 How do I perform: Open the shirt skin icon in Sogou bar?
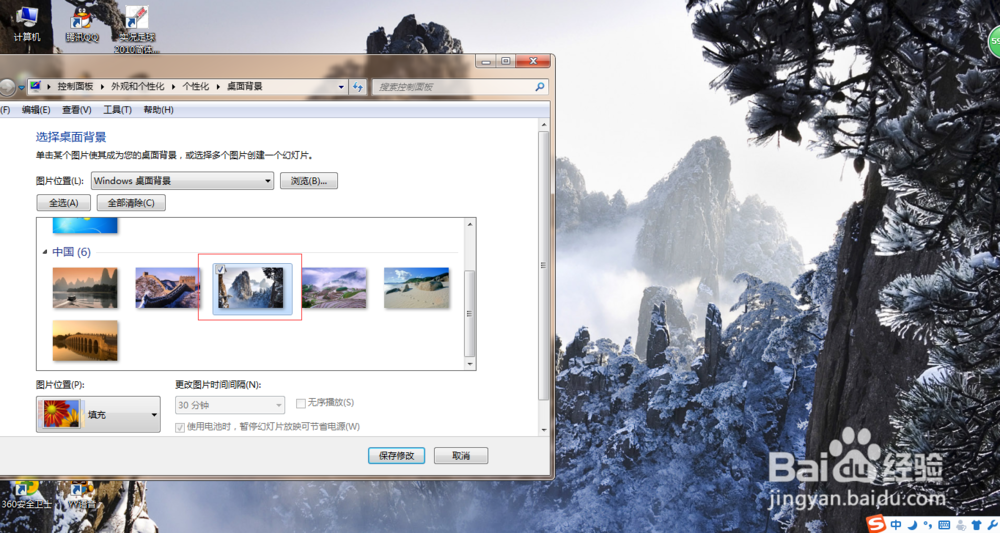point(977,525)
